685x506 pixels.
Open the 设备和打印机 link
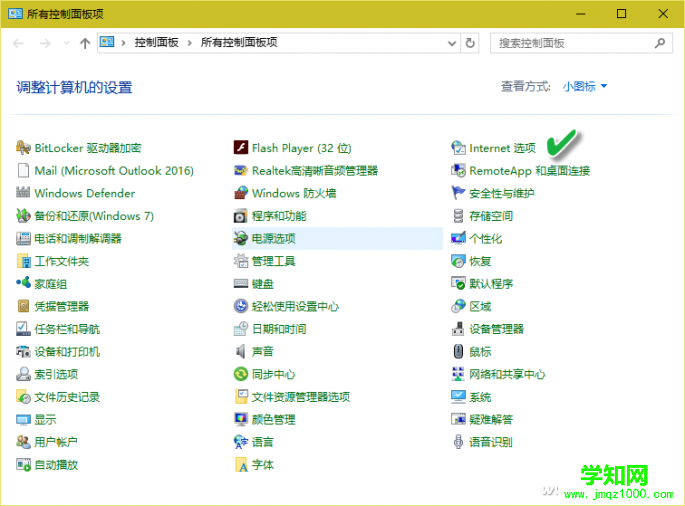pyautogui.click(x=67, y=352)
